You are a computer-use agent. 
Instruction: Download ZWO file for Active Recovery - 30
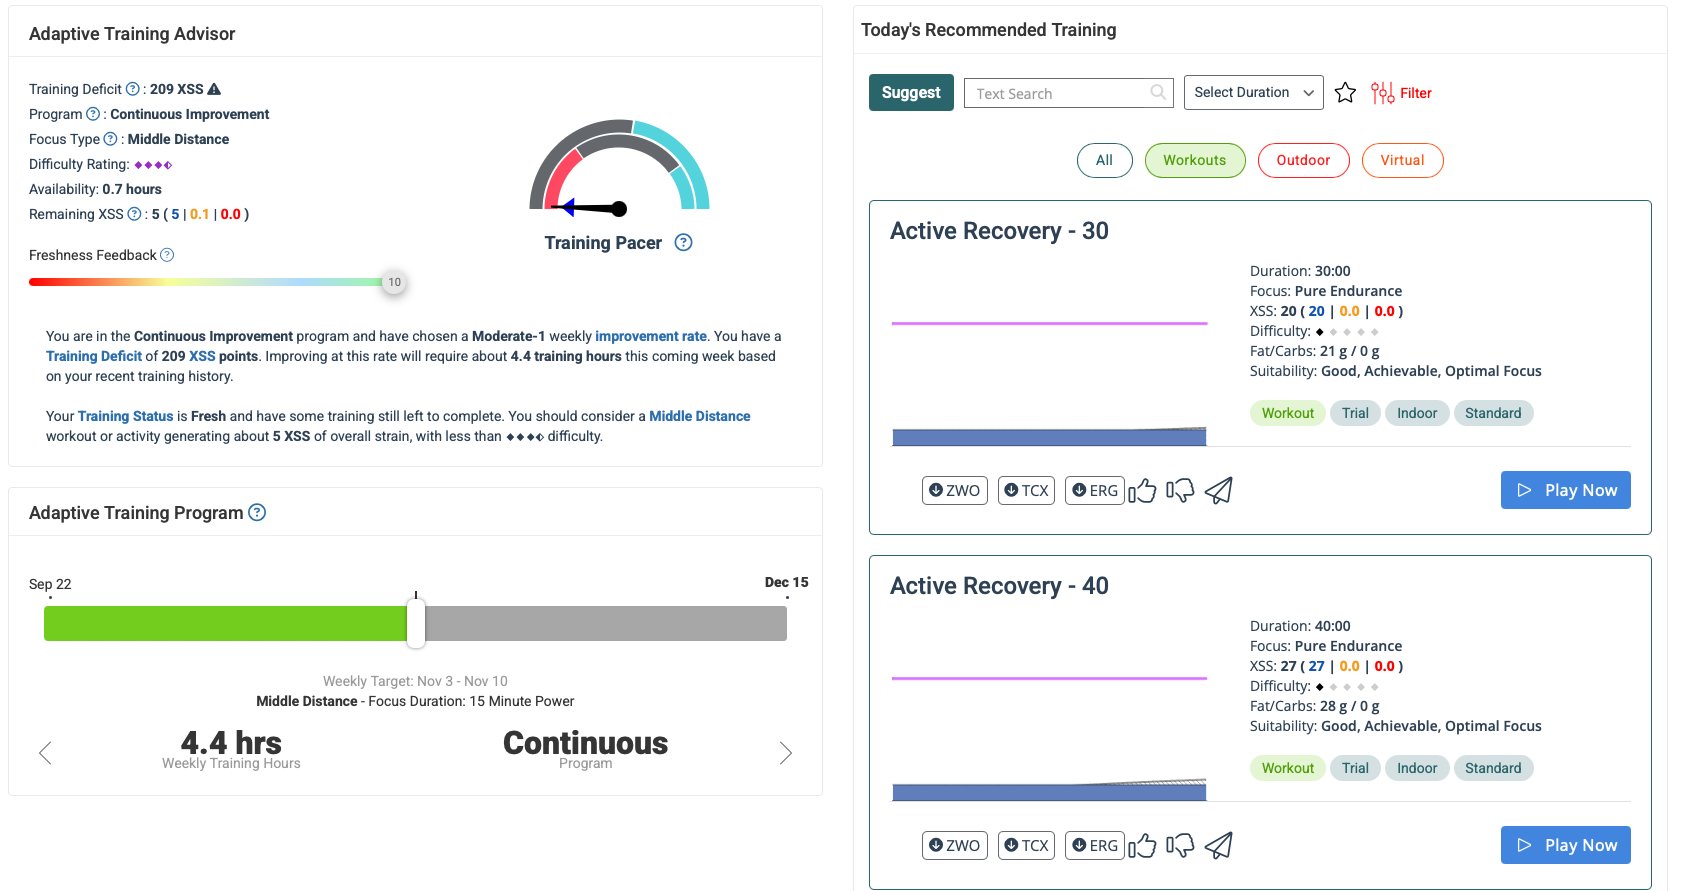tap(954, 490)
